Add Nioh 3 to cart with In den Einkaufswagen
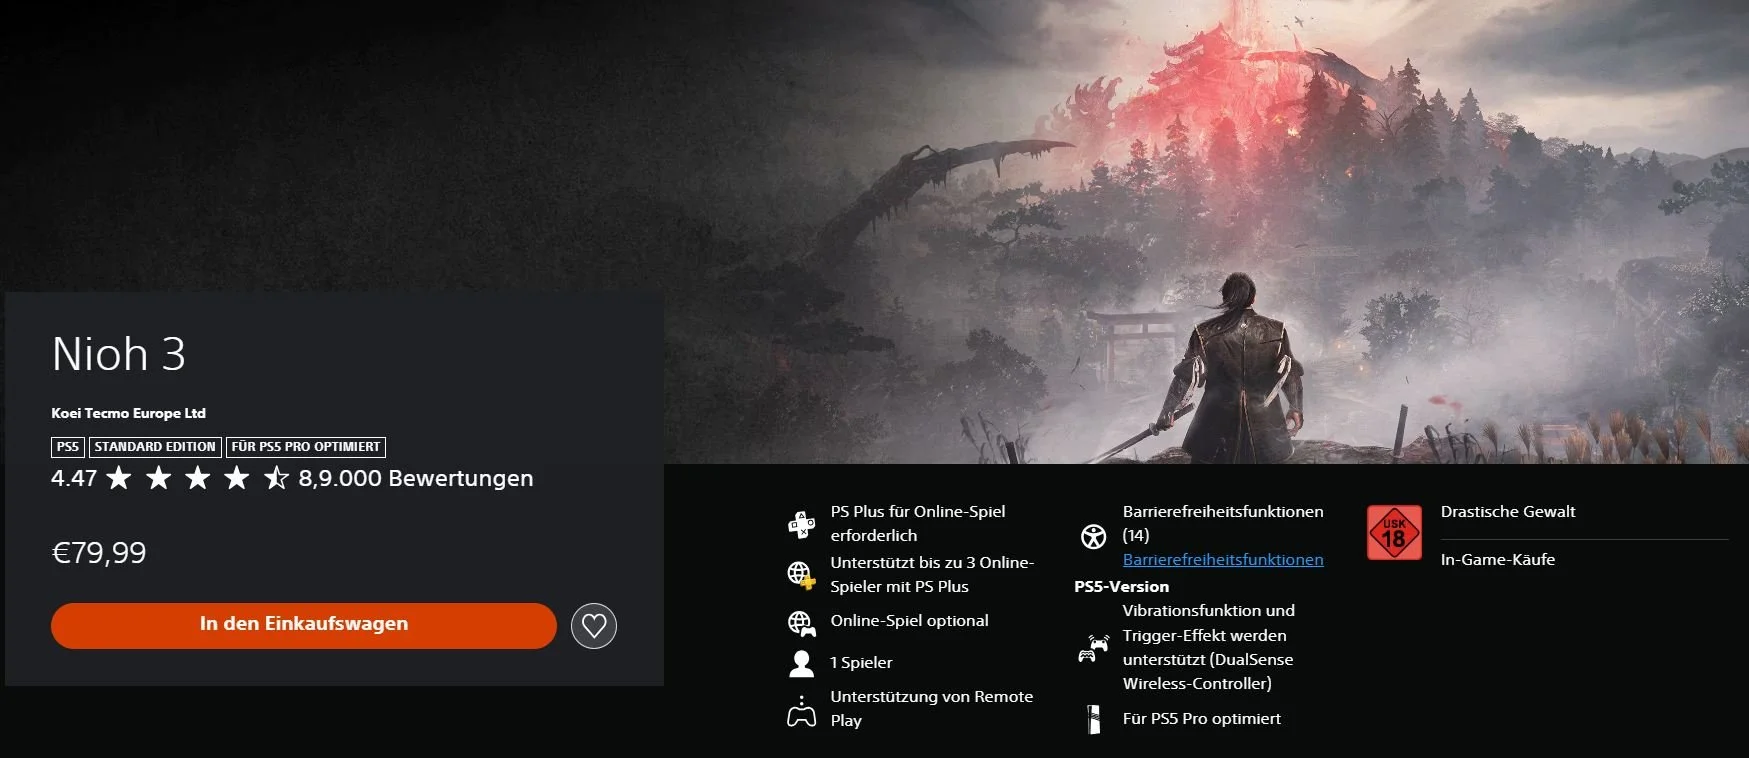The width and height of the screenshot is (1749, 758). point(303,625)
